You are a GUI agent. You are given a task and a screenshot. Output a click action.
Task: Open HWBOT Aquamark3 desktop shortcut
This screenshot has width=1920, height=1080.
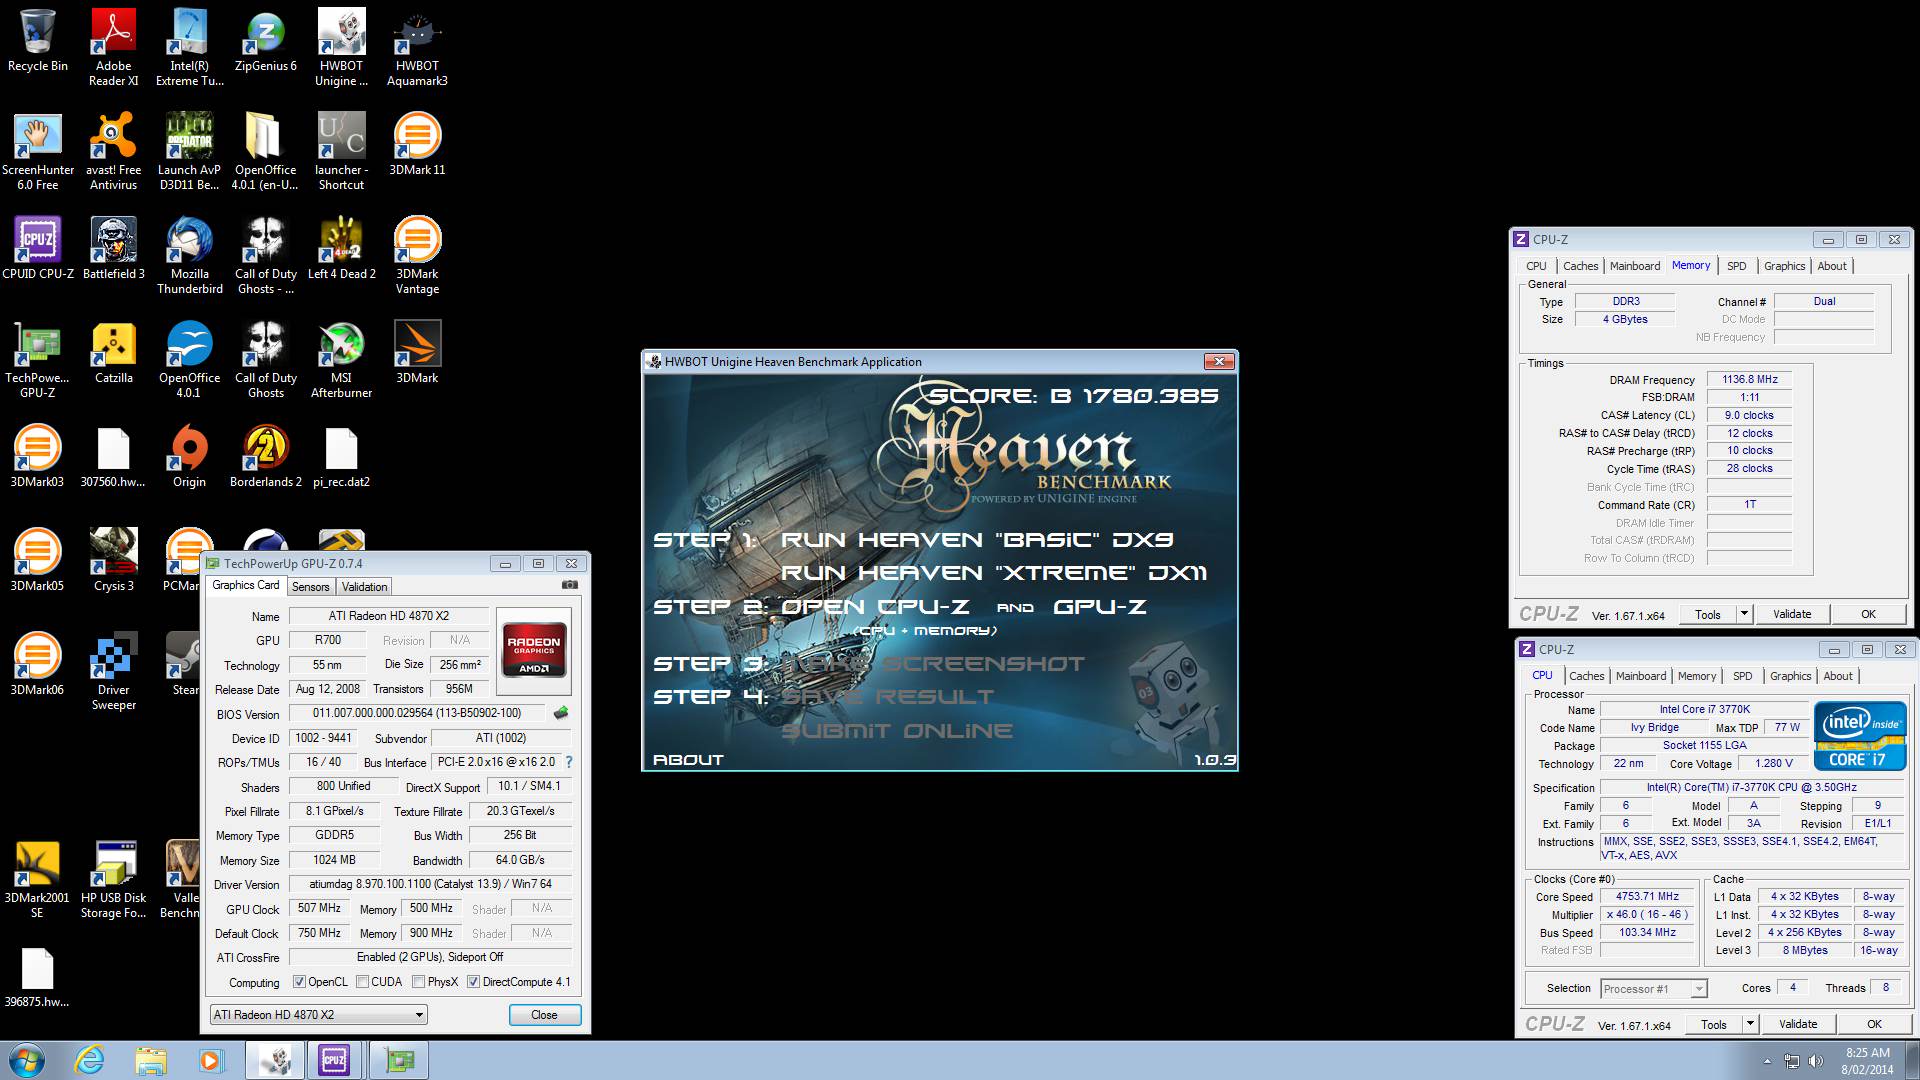point(417,47)
